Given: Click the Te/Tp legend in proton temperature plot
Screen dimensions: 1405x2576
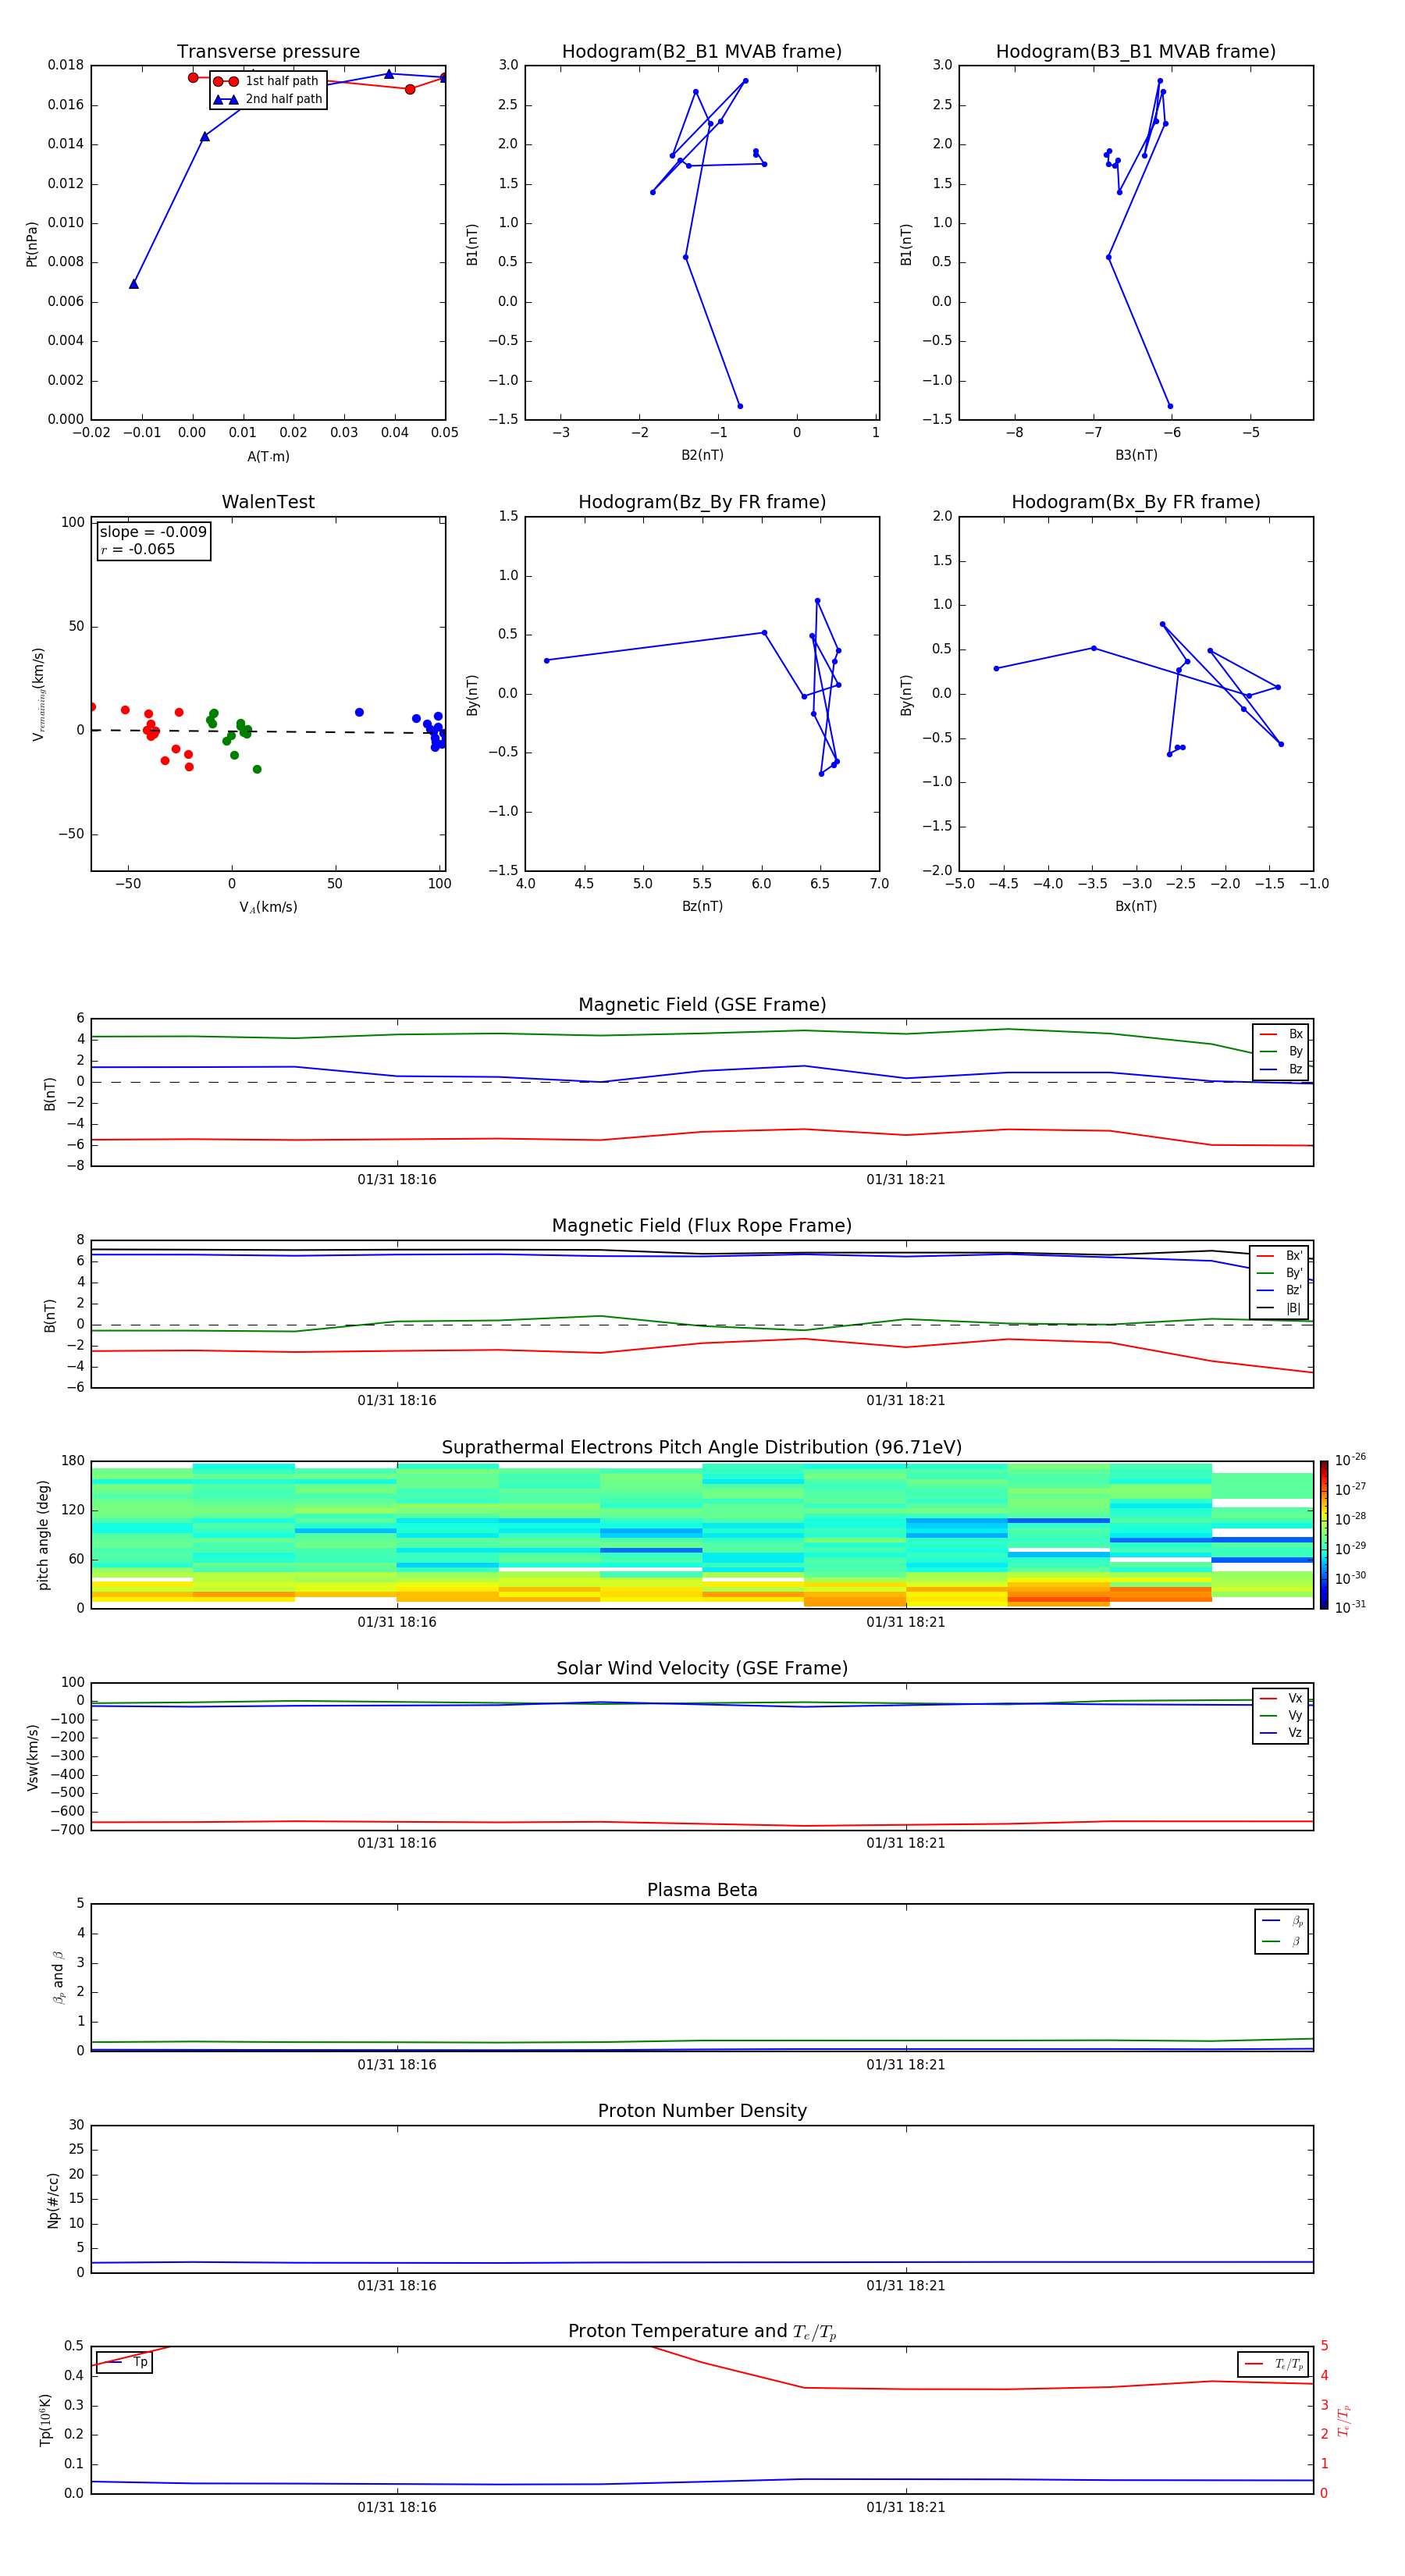Looking at the screenshot, I should pos(1274,2364).
